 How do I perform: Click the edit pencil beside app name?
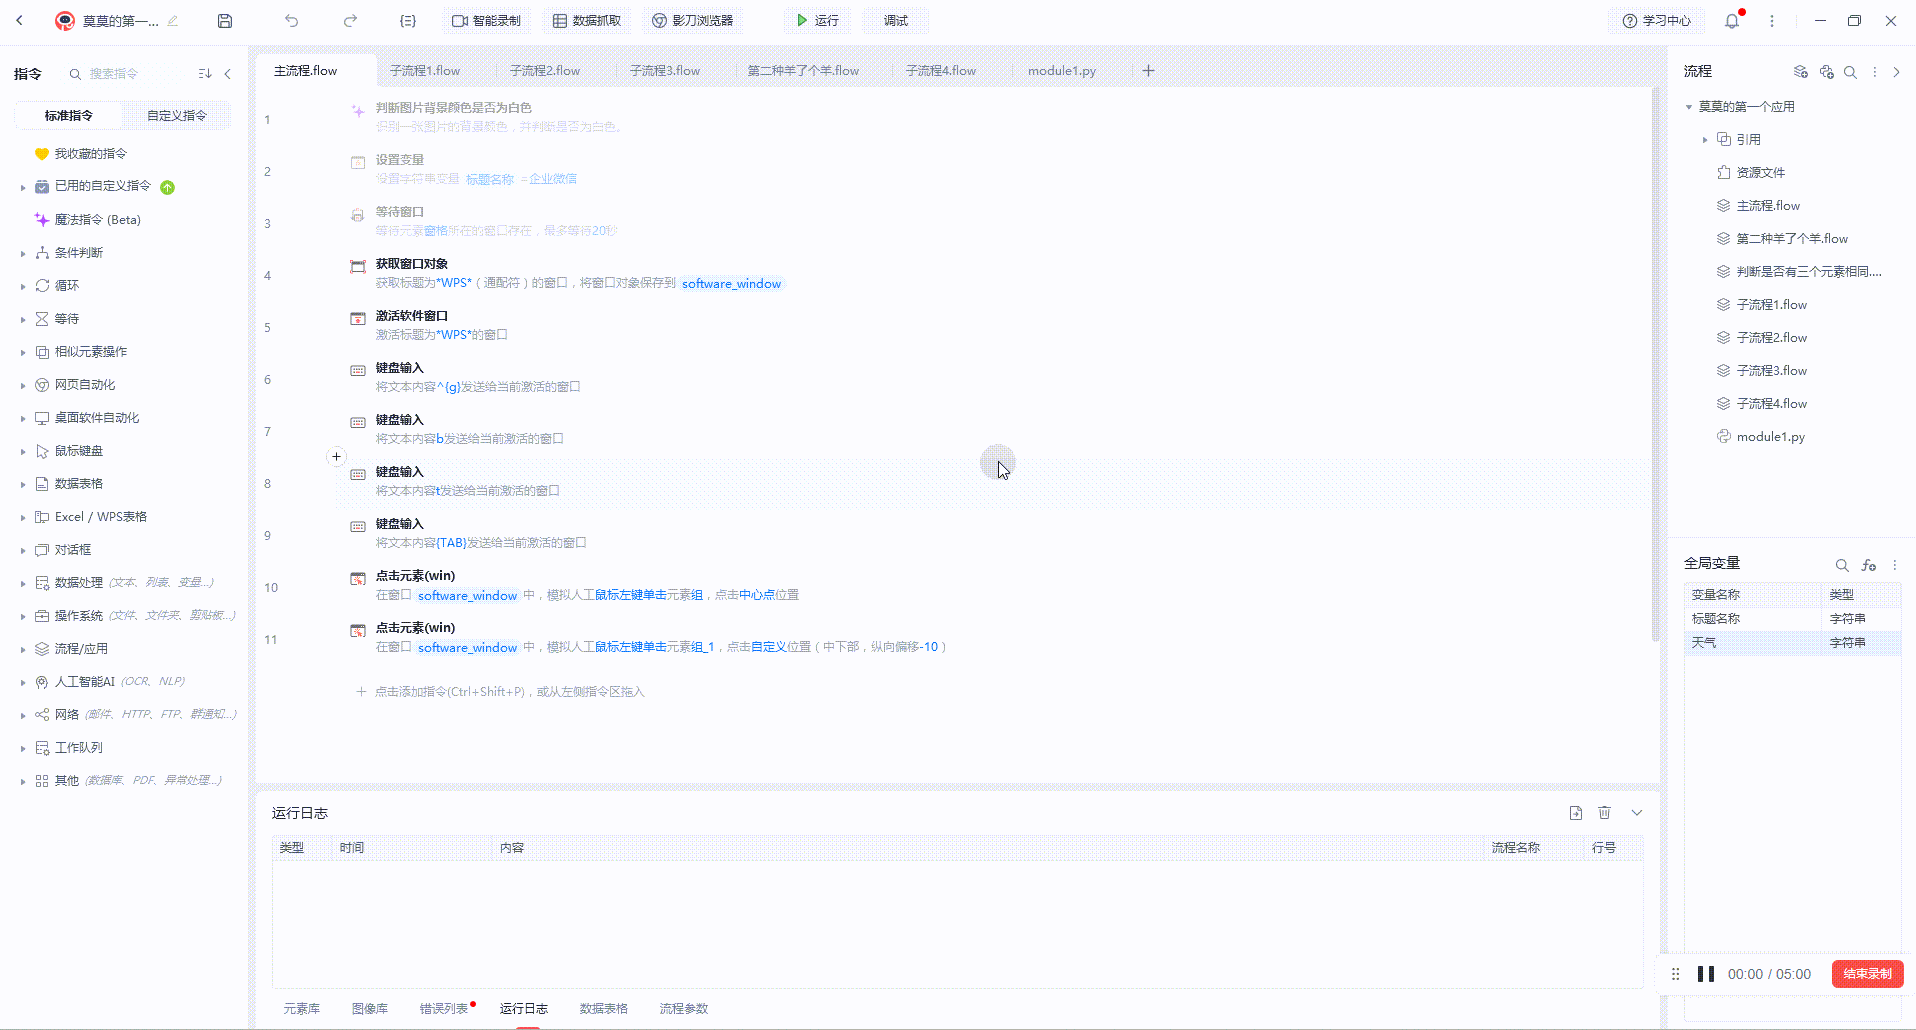coord(173,21)
